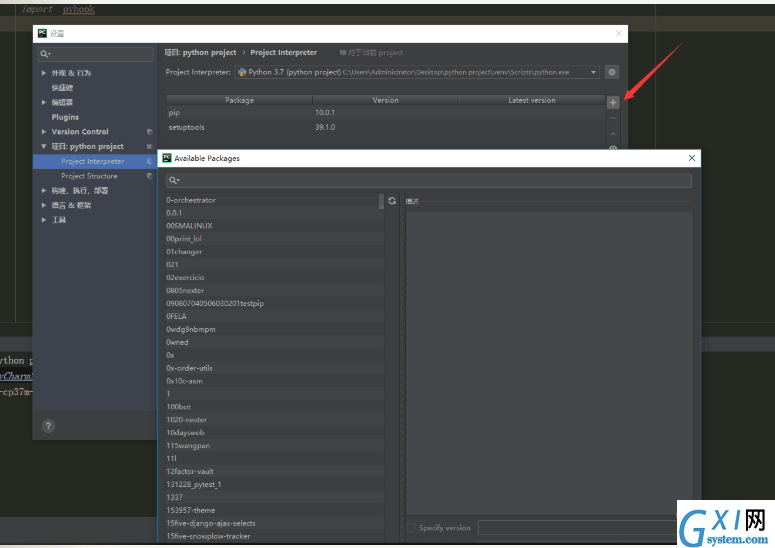Select package 090807040506030201testpip

click(x=274, y=303)
